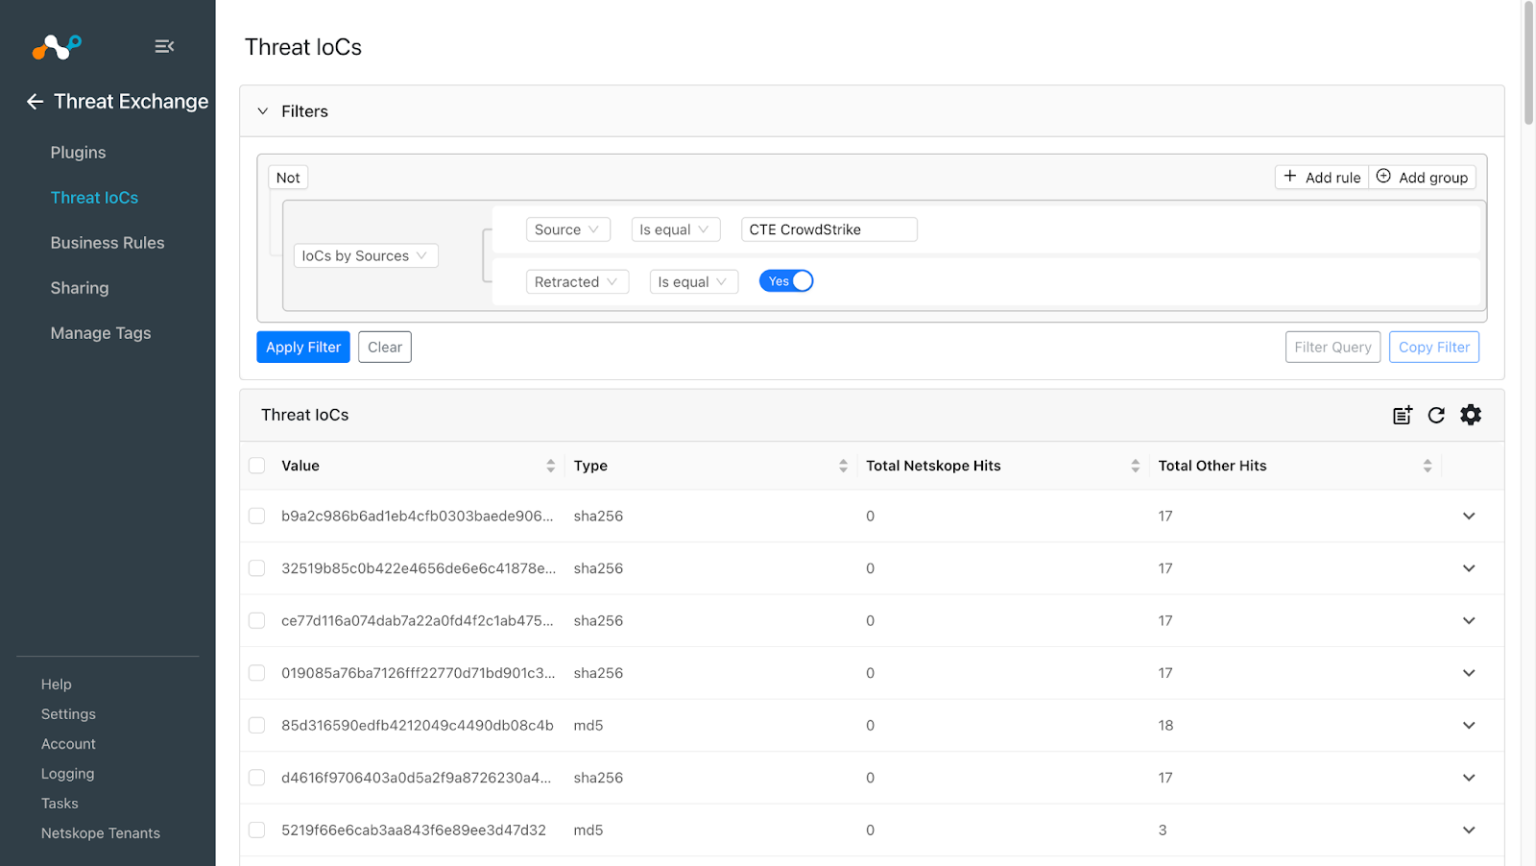Open the Is equal operator dropdown for Source
The height and width of the screenshot is (866, 1536).
675,229
